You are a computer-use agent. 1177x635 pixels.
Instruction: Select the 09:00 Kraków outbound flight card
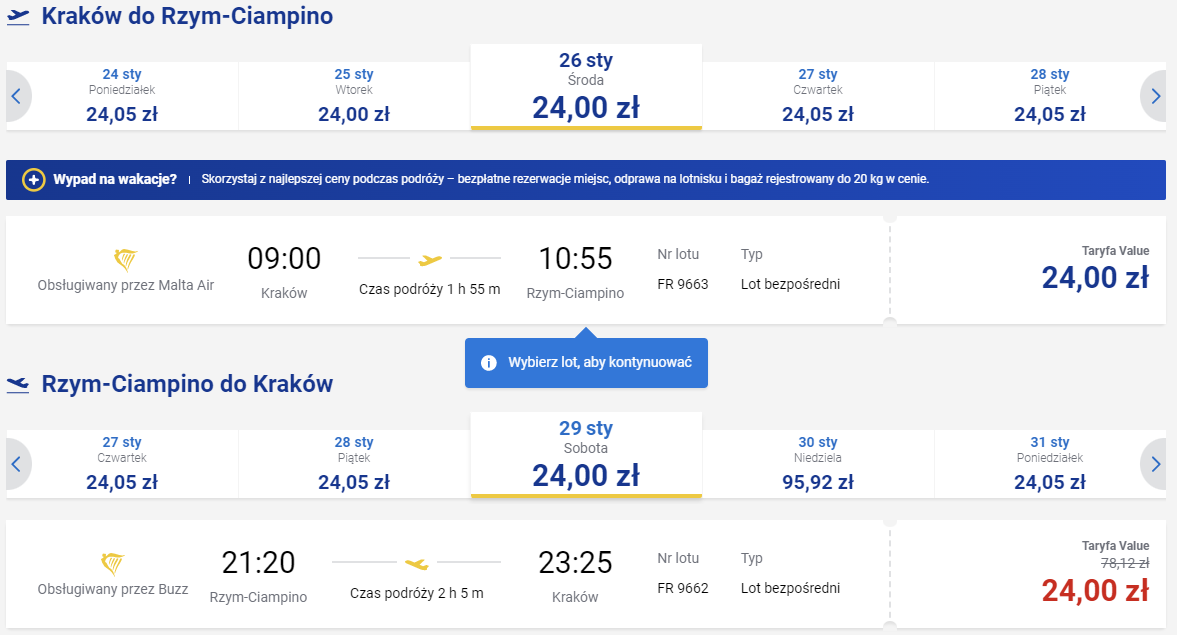point(447,270)
